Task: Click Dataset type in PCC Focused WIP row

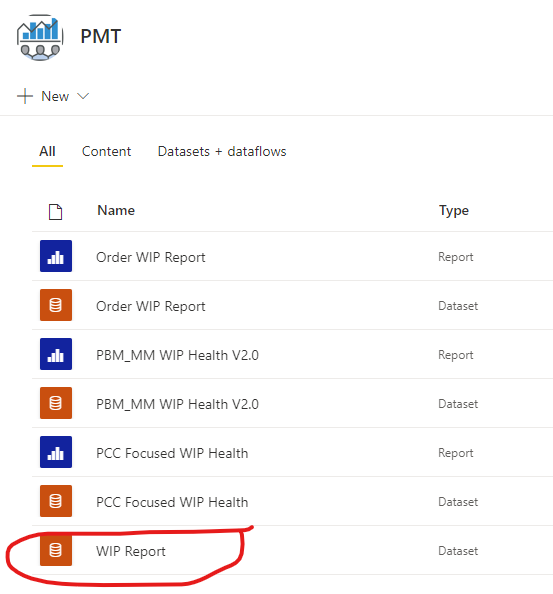Action: click(458, 502)
